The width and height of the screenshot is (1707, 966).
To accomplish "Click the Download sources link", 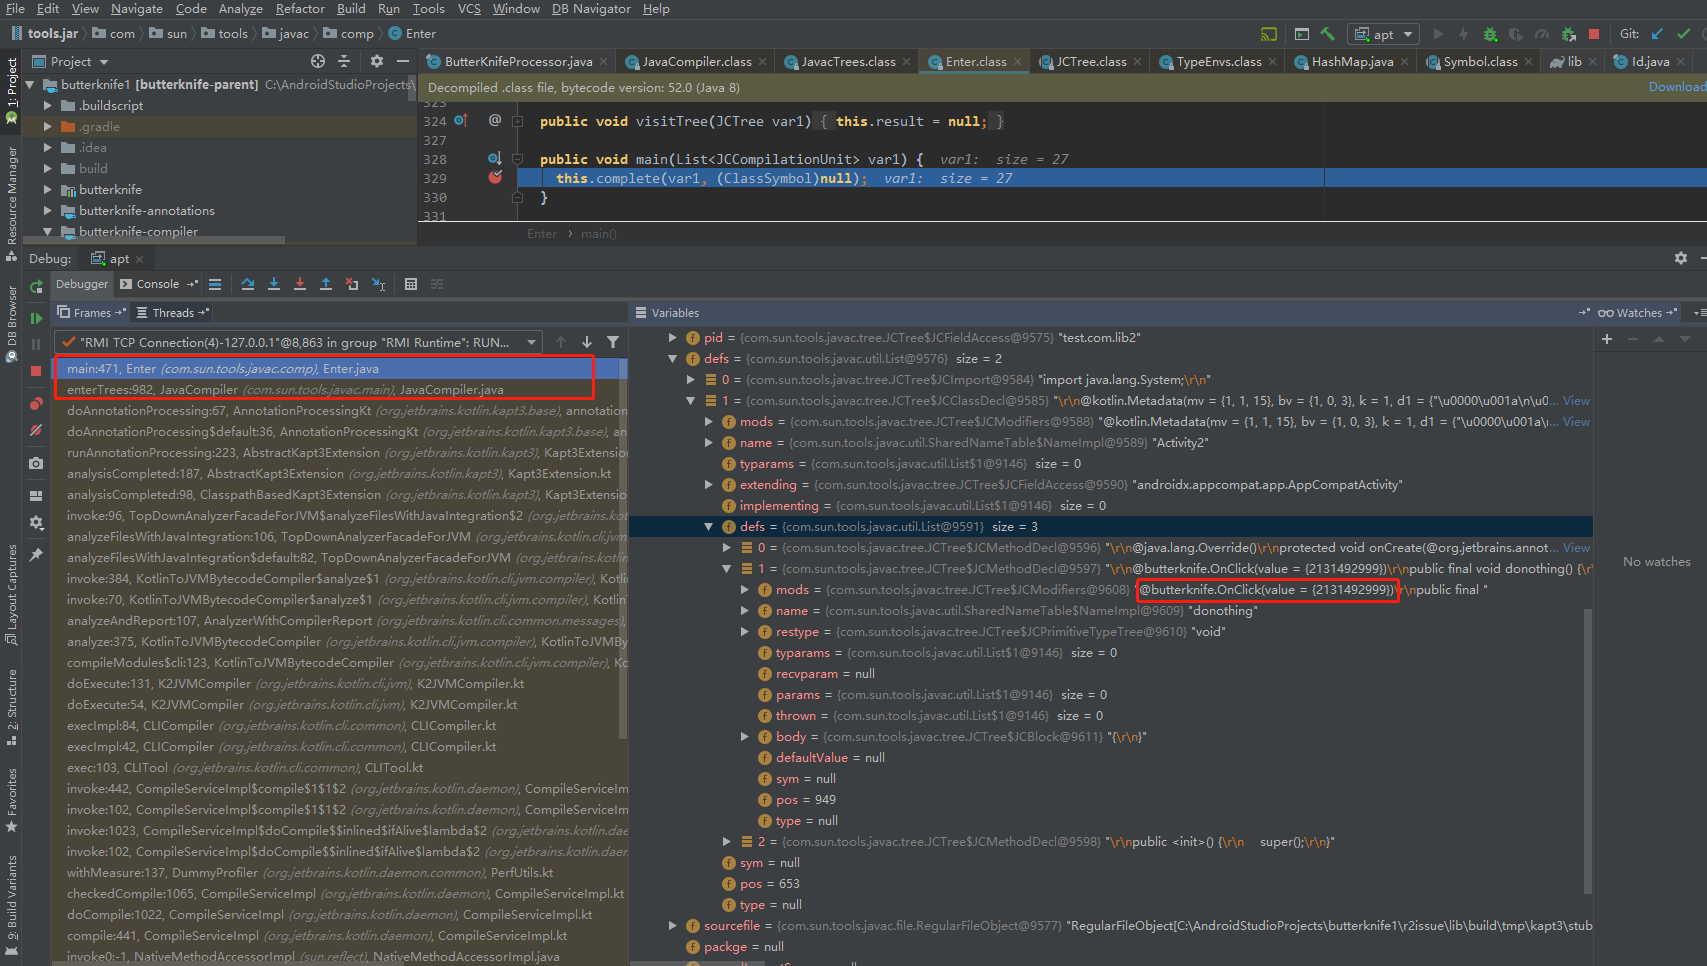I will [1677, 87].
